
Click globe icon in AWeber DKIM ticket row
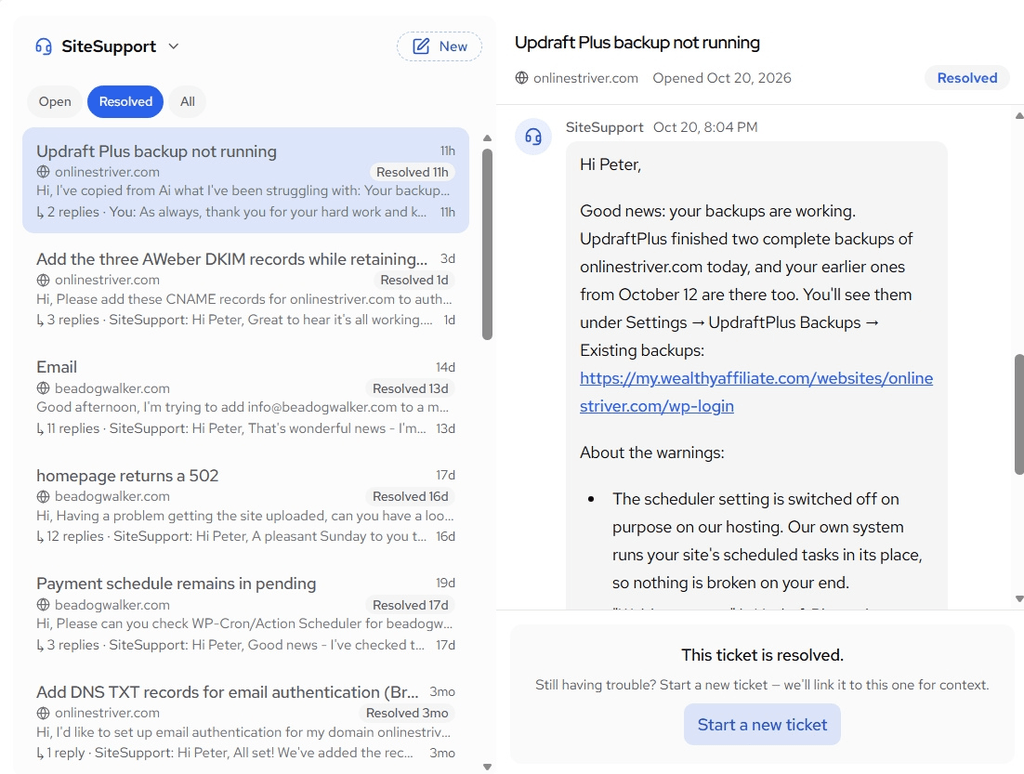[43, 280]
